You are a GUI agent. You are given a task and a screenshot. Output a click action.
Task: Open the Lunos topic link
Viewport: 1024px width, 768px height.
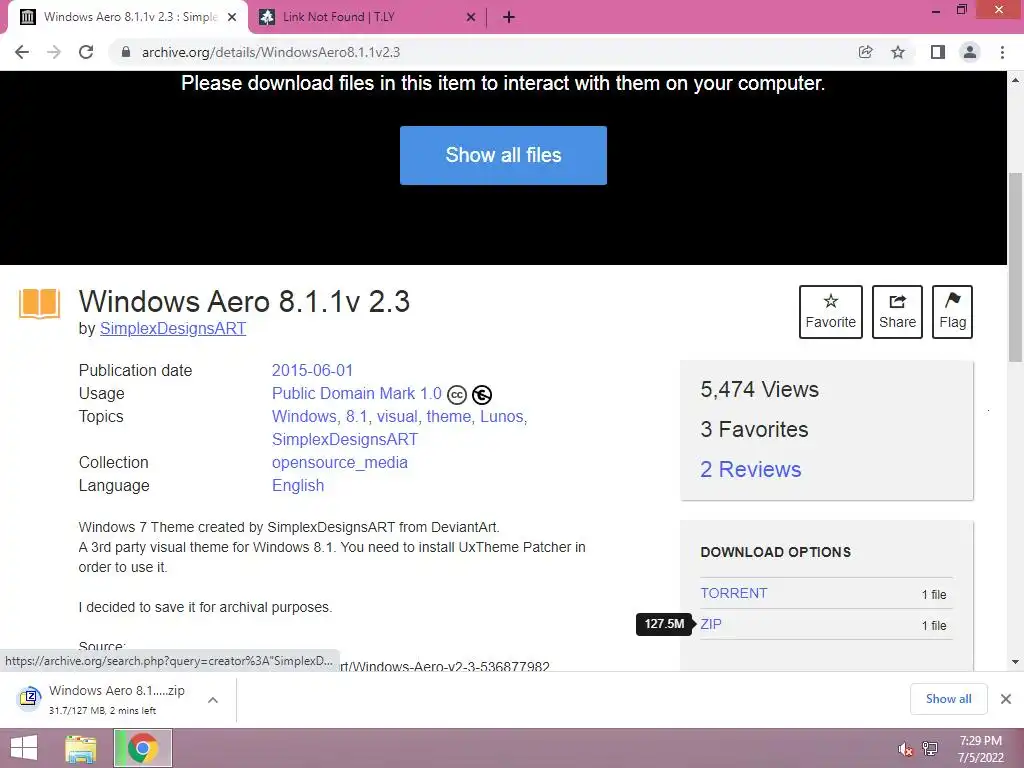502,417
